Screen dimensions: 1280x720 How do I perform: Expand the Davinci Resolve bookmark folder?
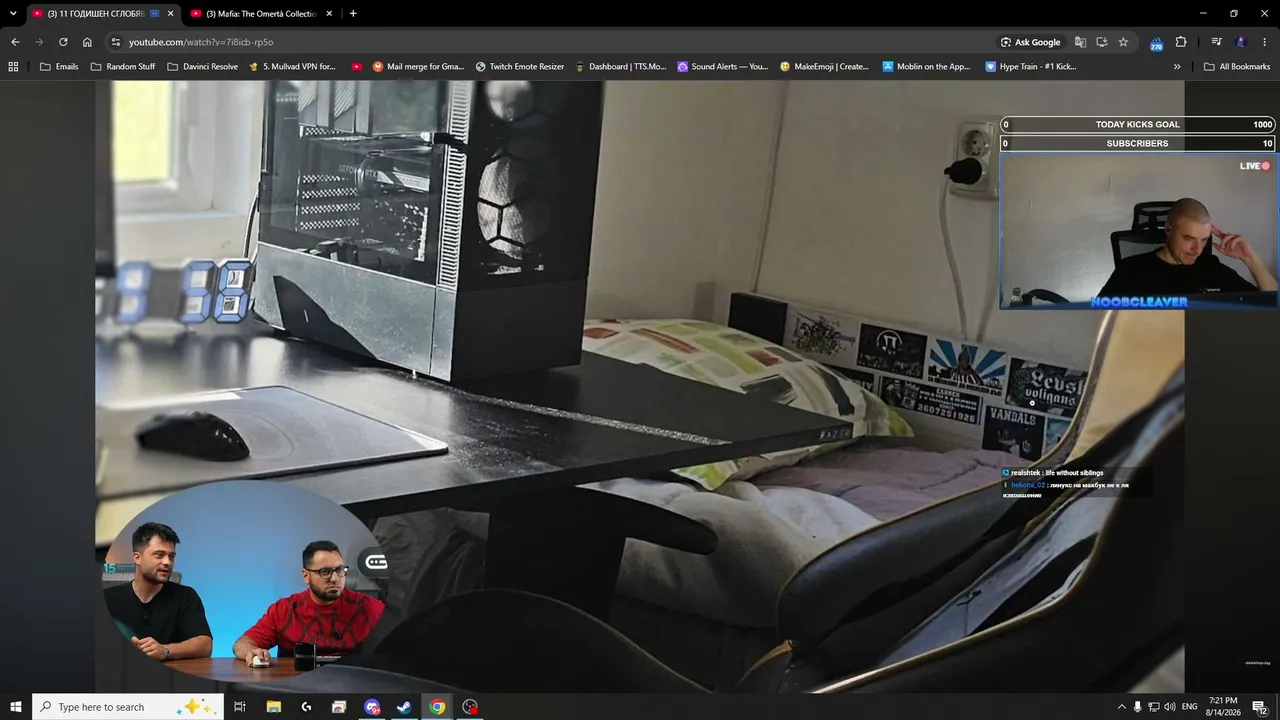pos(202,67)
